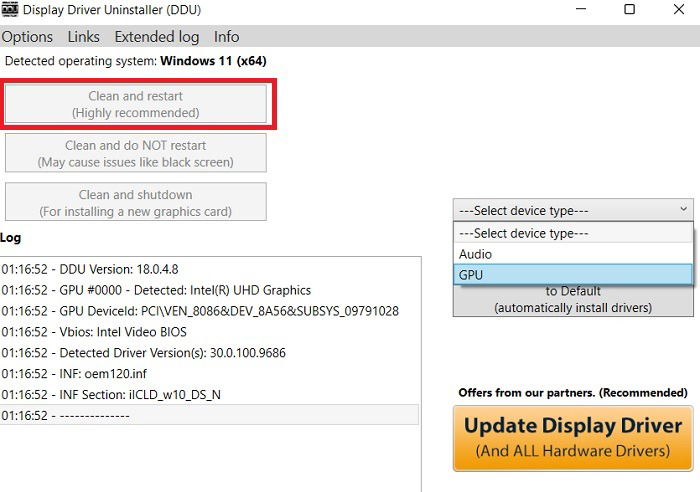700x492 pixels.
Task: Click the DDU app icon in title bar
Action: (9, 9)
